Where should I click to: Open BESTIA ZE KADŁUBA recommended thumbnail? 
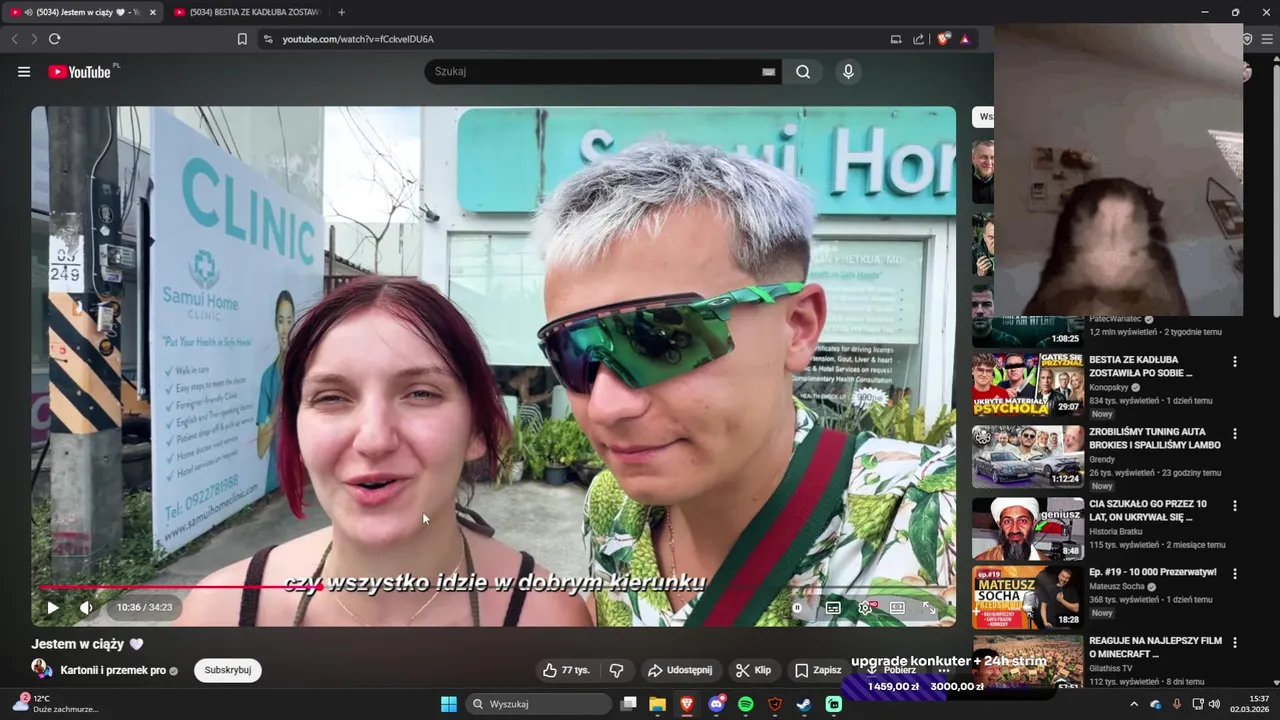1027,384
